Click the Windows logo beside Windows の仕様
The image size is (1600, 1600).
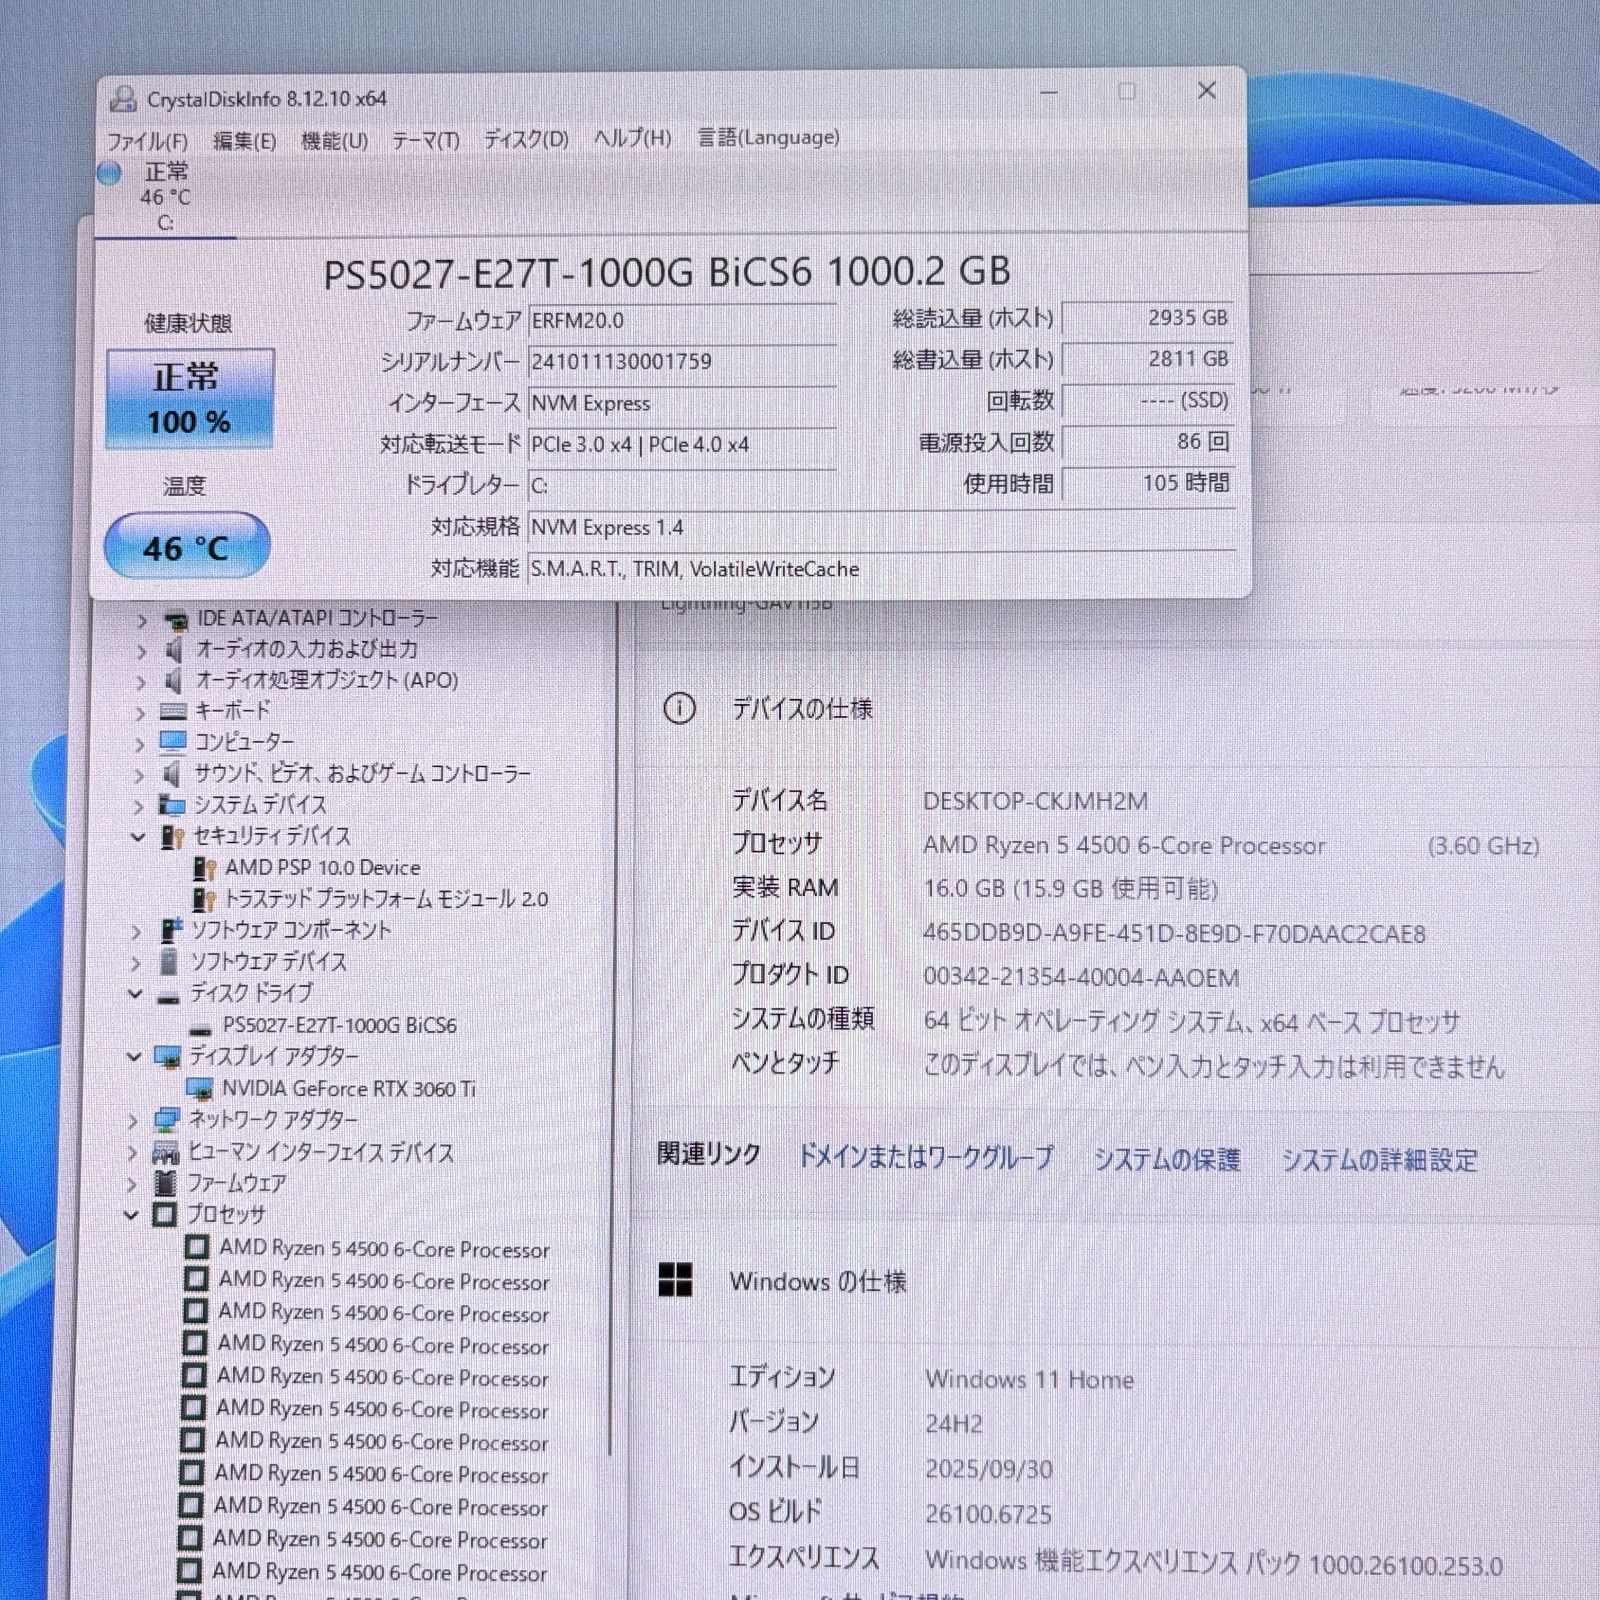[675, 1280]
